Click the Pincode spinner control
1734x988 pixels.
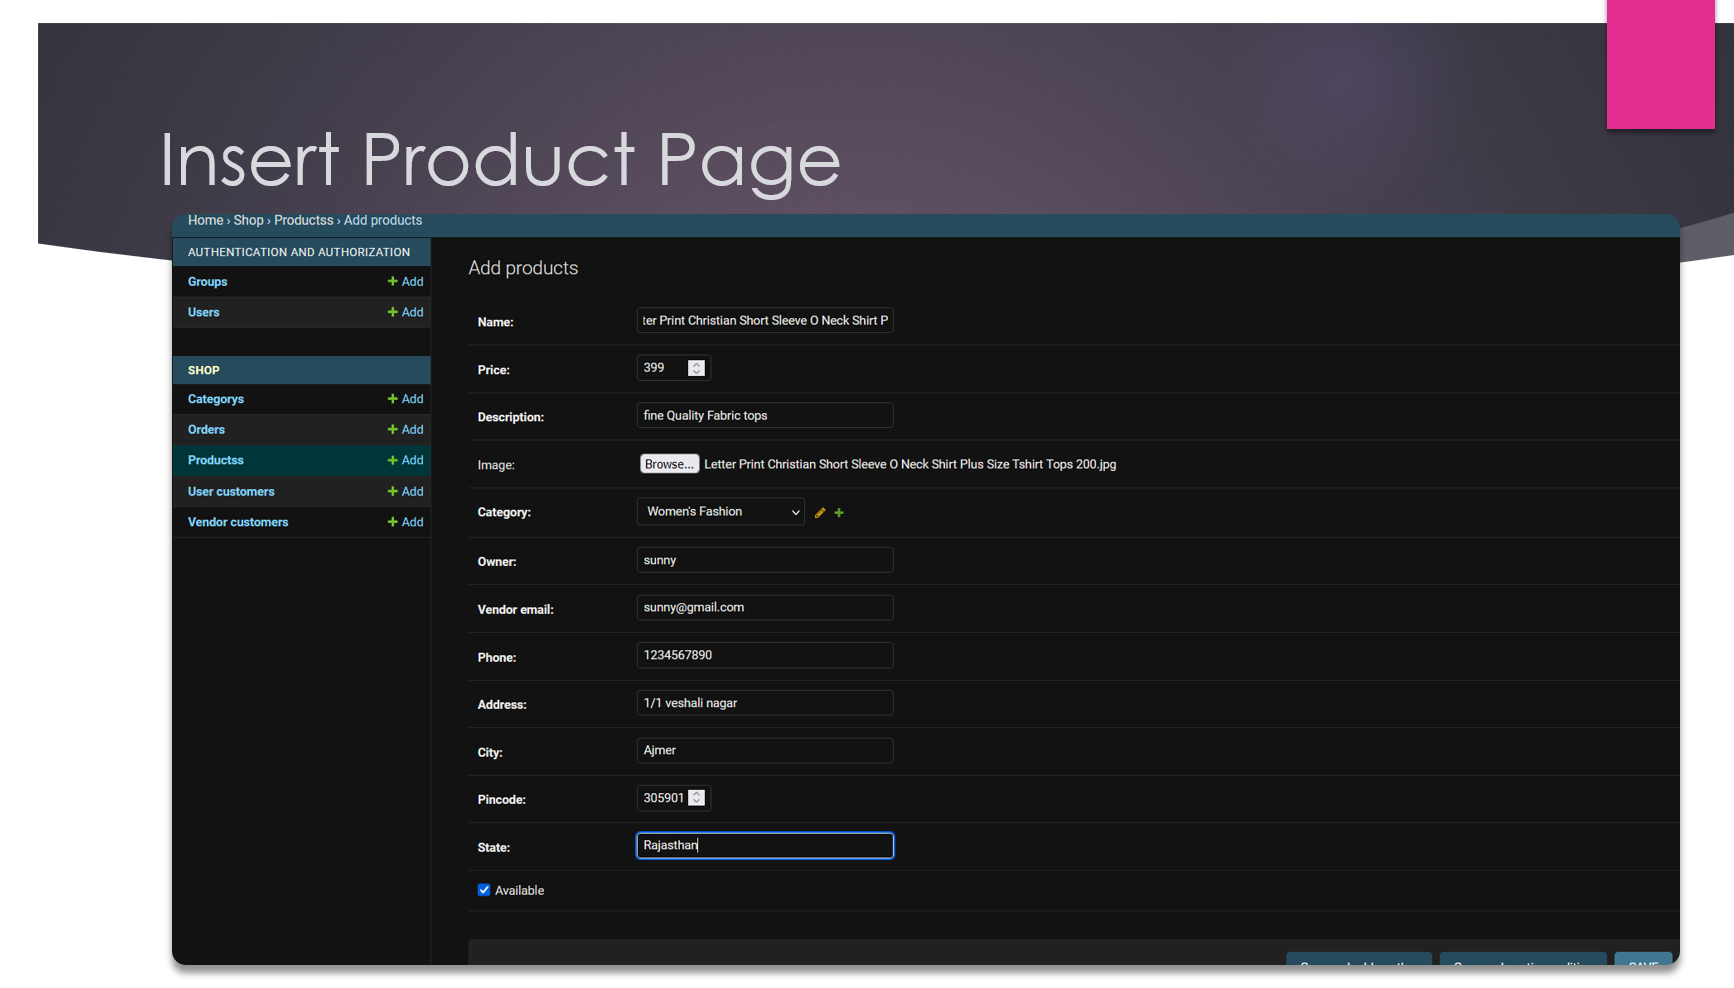pos(697,798)
